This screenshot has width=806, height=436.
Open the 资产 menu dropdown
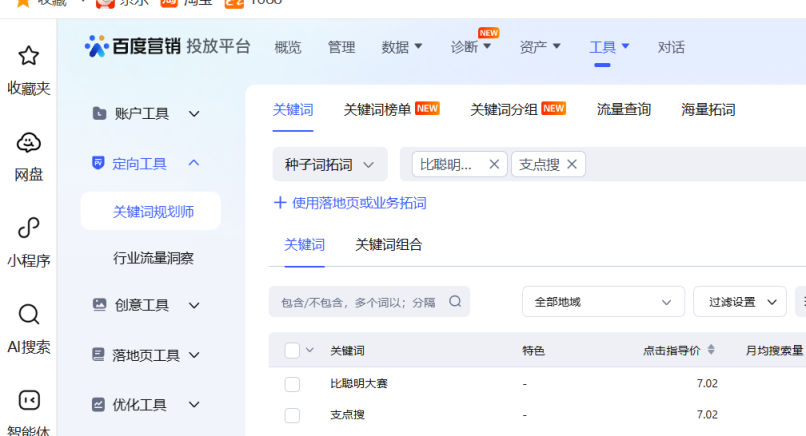540,47
